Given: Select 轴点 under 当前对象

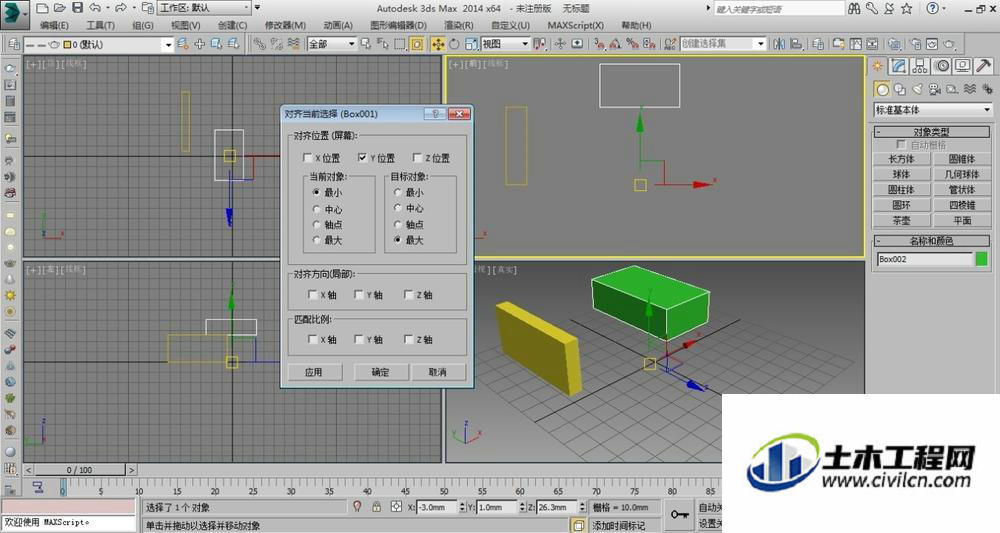Looking at the screenshot, I should coord(316,224).
